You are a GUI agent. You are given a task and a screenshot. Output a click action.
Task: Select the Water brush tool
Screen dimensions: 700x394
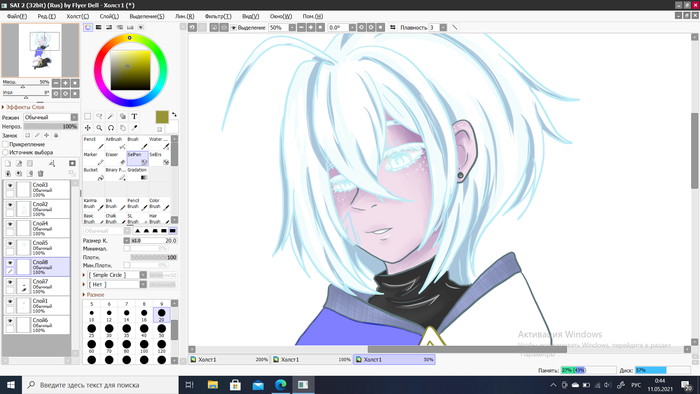159,143
